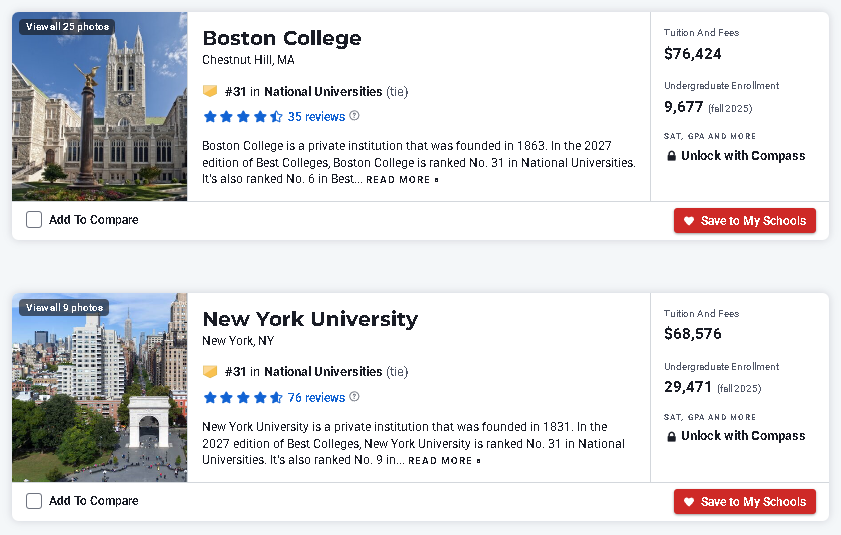
Task: Click View all 9 photos badge
Action: tap(64, 307)
